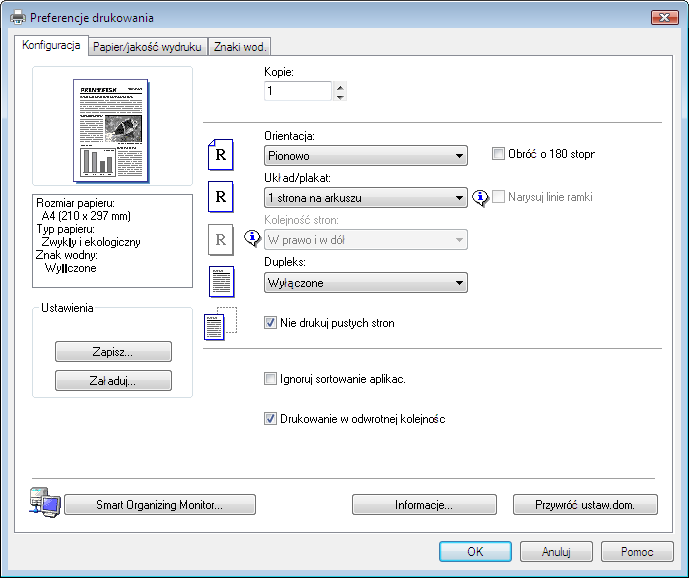Click the 'Orientacja:' label
The image size is (689, 578).
(x=290, y=136)
